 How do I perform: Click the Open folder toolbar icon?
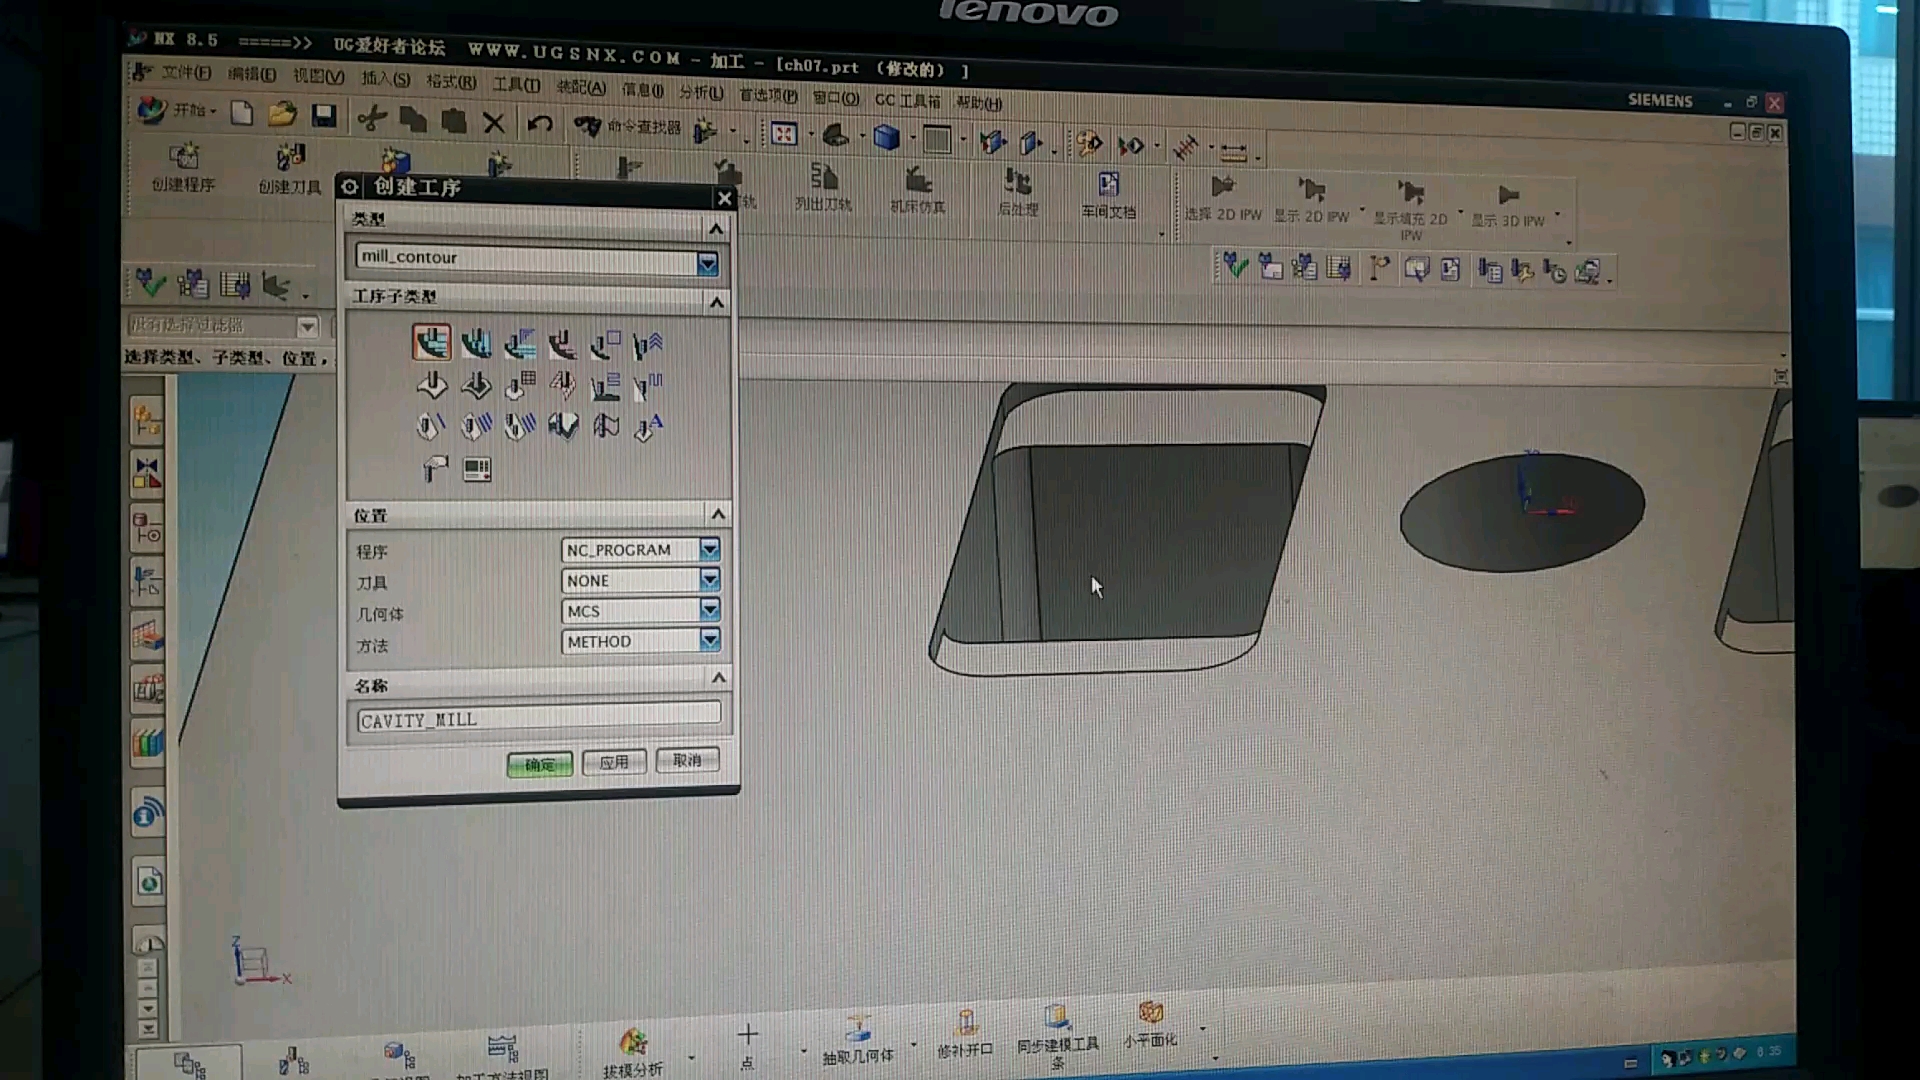click(282, 114)
